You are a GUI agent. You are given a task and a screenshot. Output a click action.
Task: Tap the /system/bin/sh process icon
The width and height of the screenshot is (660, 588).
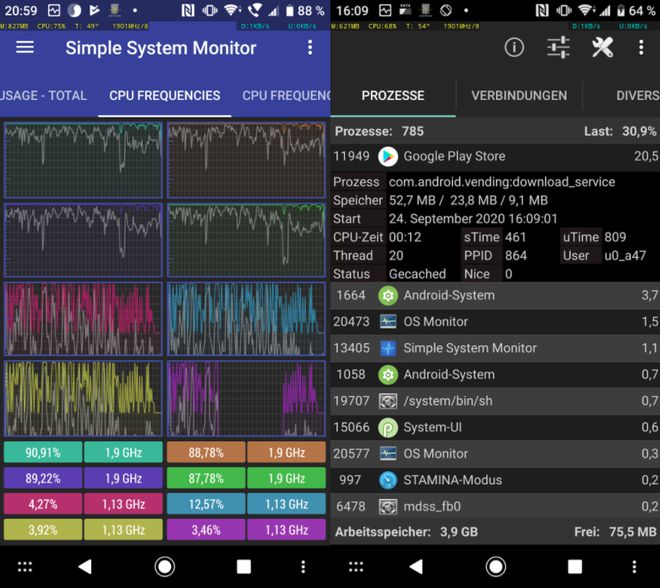[x=388, y=401]
